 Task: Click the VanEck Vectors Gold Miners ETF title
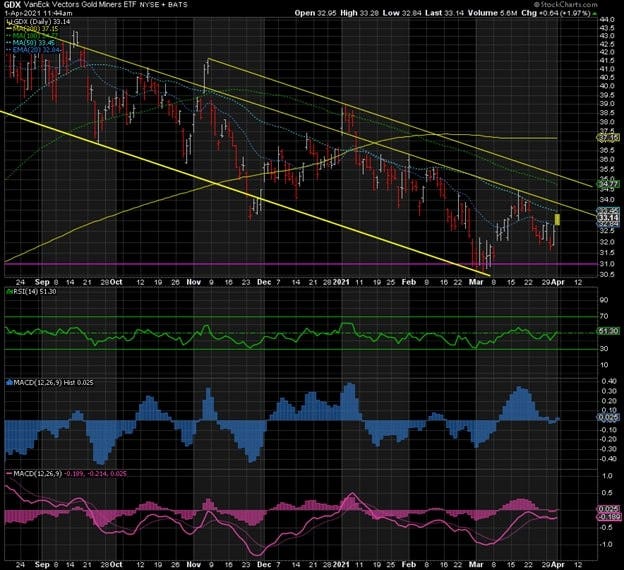pyautogui.click(x=80, y=5)
